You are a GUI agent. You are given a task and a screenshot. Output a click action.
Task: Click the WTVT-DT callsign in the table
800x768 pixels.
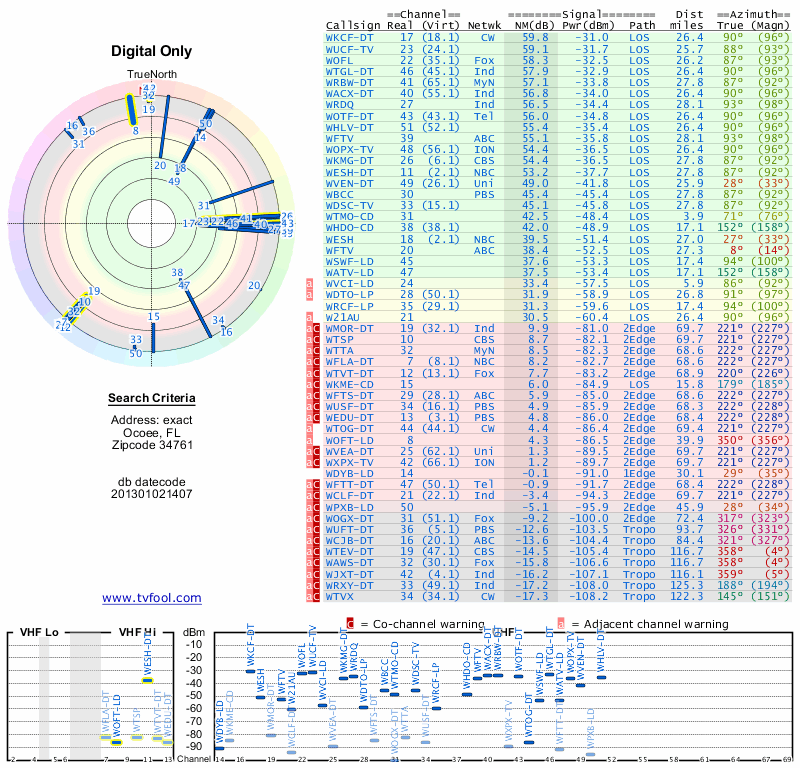[x=349, y=374]
